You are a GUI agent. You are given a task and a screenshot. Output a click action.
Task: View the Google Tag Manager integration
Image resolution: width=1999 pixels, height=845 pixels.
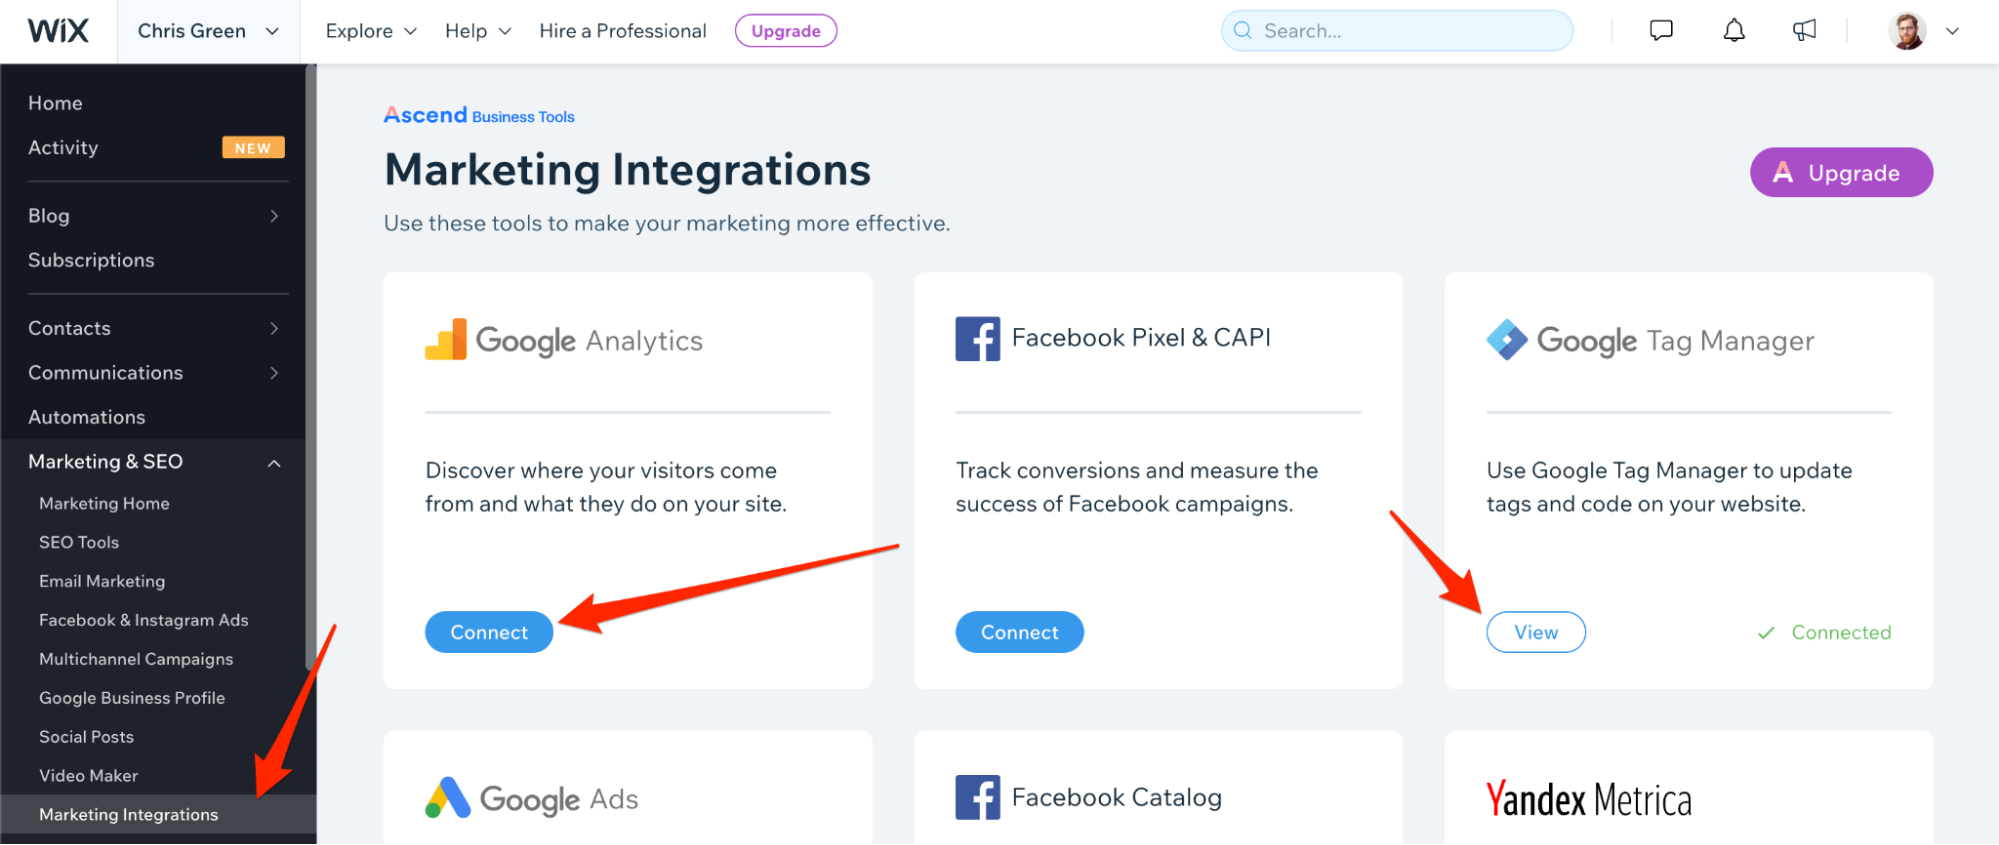[1535, 632]
